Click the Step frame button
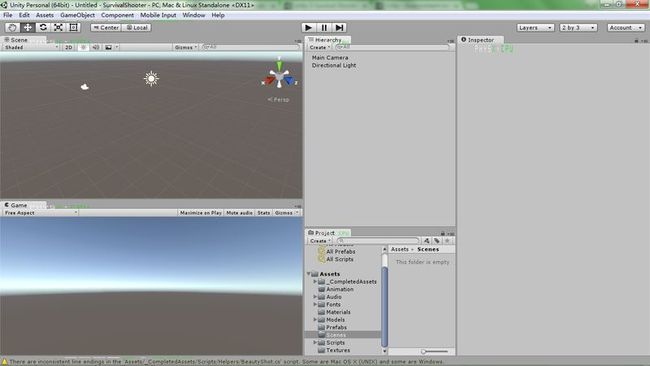This screenshot has width=650, height=366. pyautogui.click(x=340, y=28)
